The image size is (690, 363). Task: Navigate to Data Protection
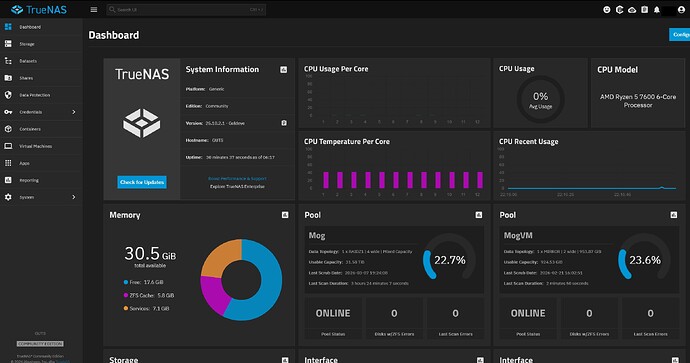click(41, 95)
